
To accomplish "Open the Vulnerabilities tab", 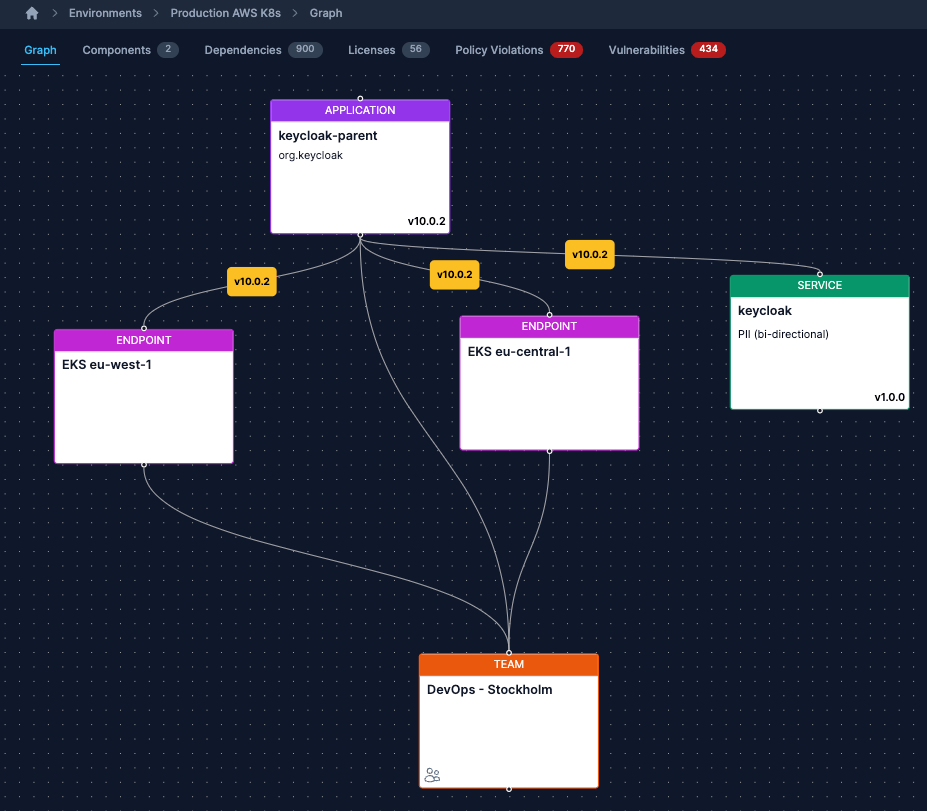I will click(x=667, y=50).
